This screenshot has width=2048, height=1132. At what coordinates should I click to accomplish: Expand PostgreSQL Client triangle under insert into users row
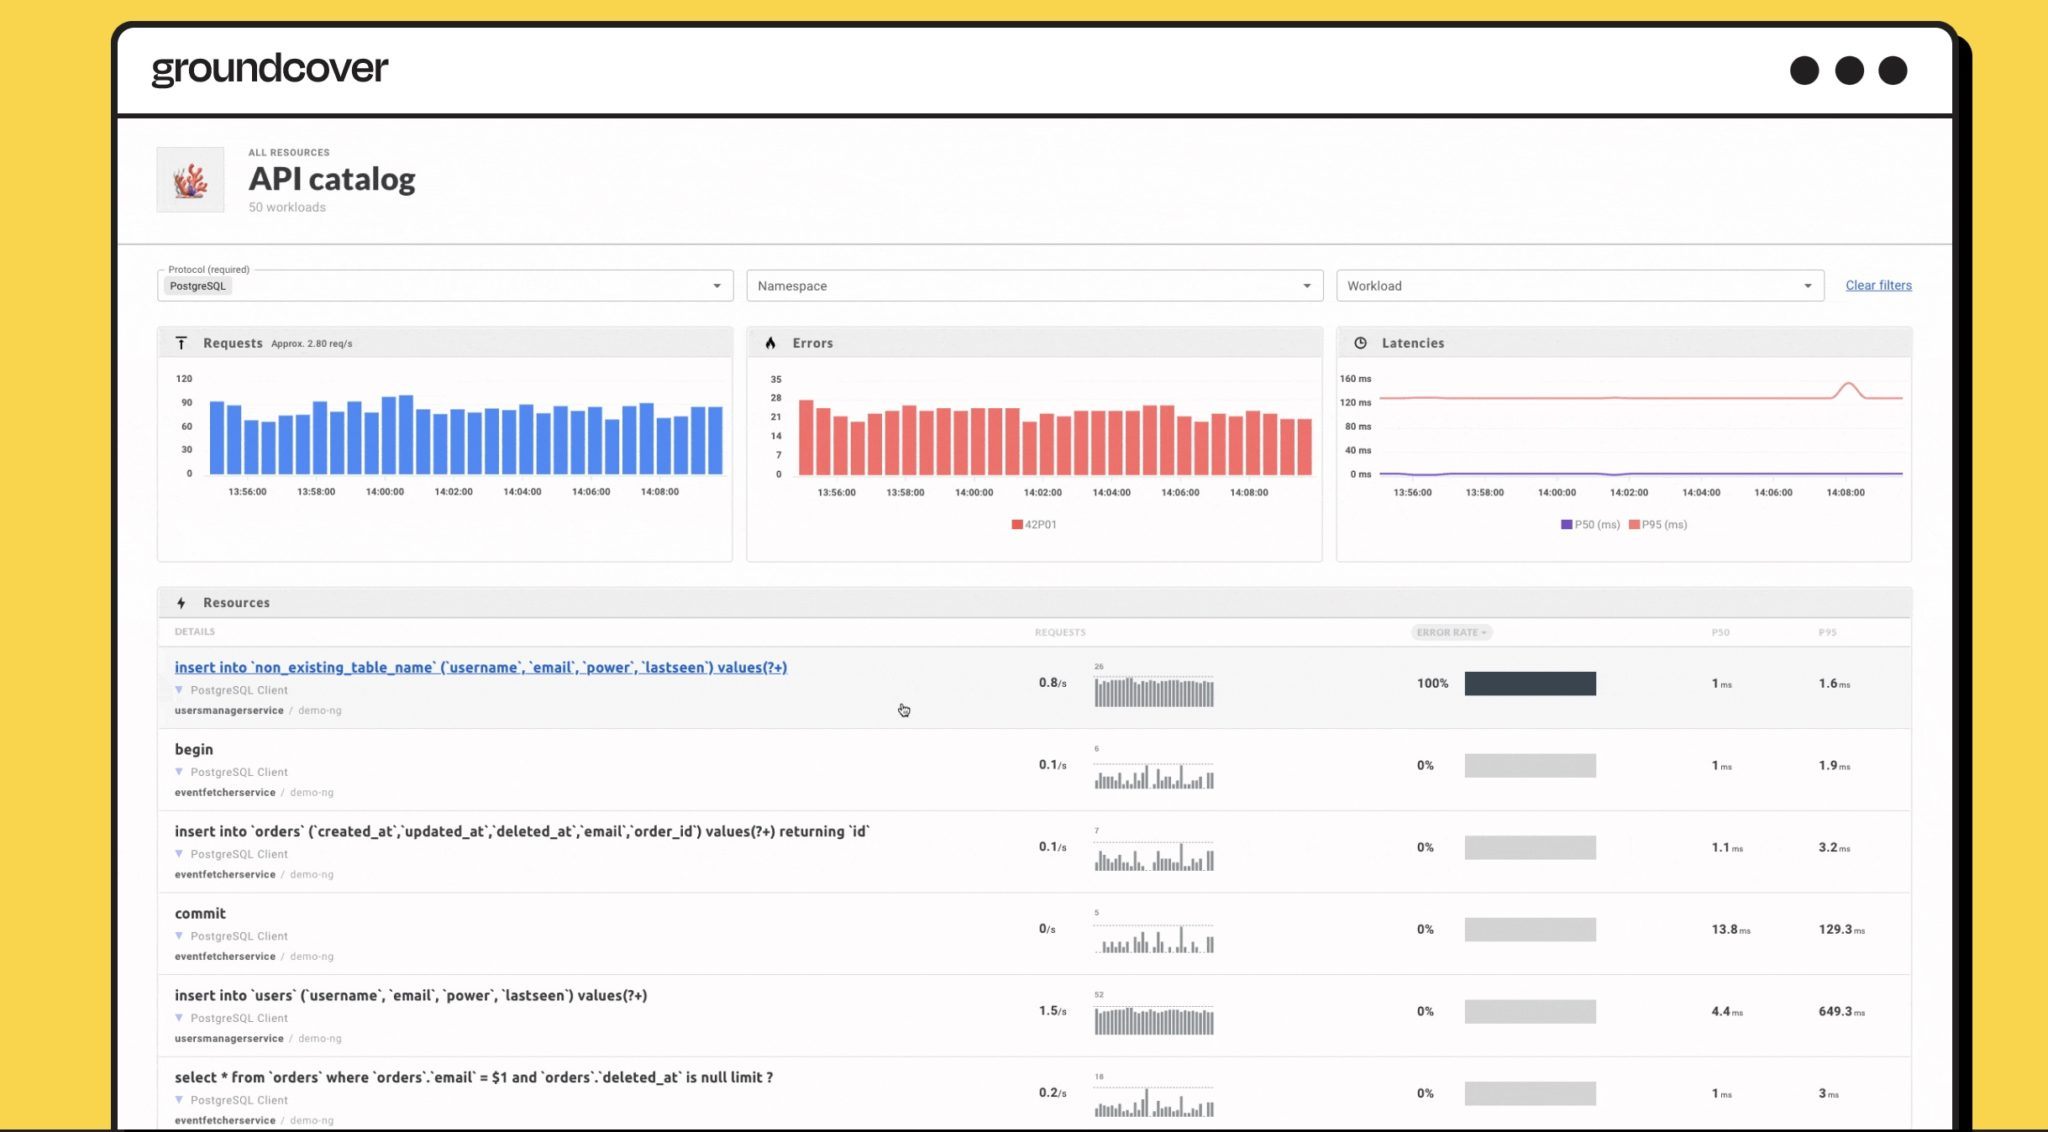click(x=179, y=1018)
